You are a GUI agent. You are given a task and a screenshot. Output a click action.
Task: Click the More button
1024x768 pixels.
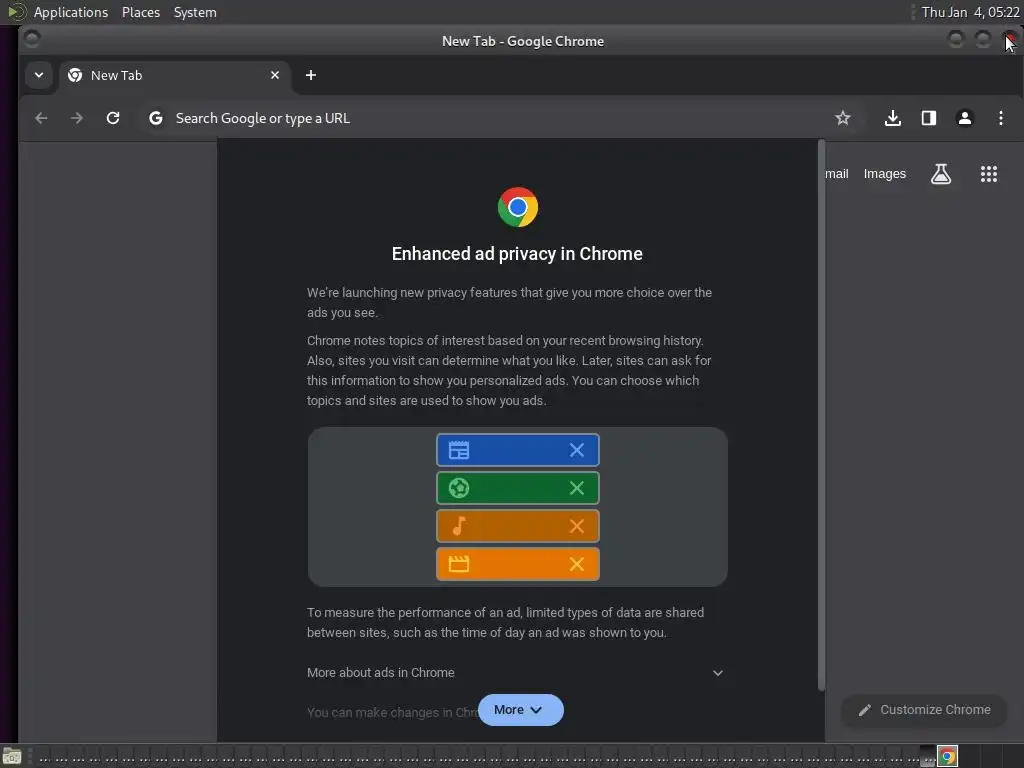(520, 710)
